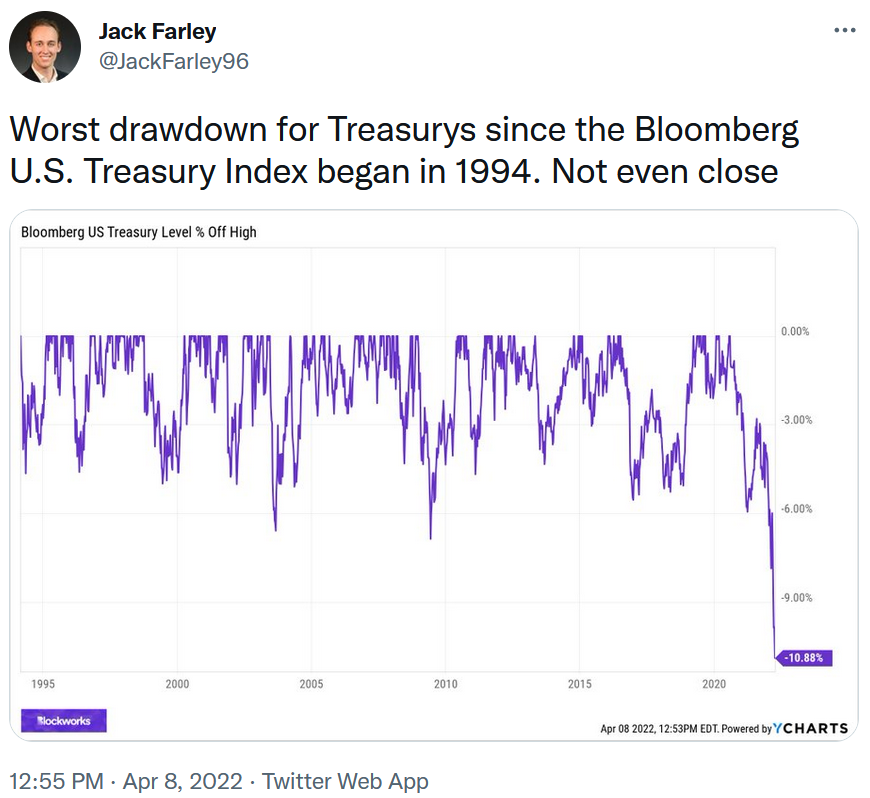Click the 2020 x-axis year label
870x798 pixels.
(x=714, y=684)
